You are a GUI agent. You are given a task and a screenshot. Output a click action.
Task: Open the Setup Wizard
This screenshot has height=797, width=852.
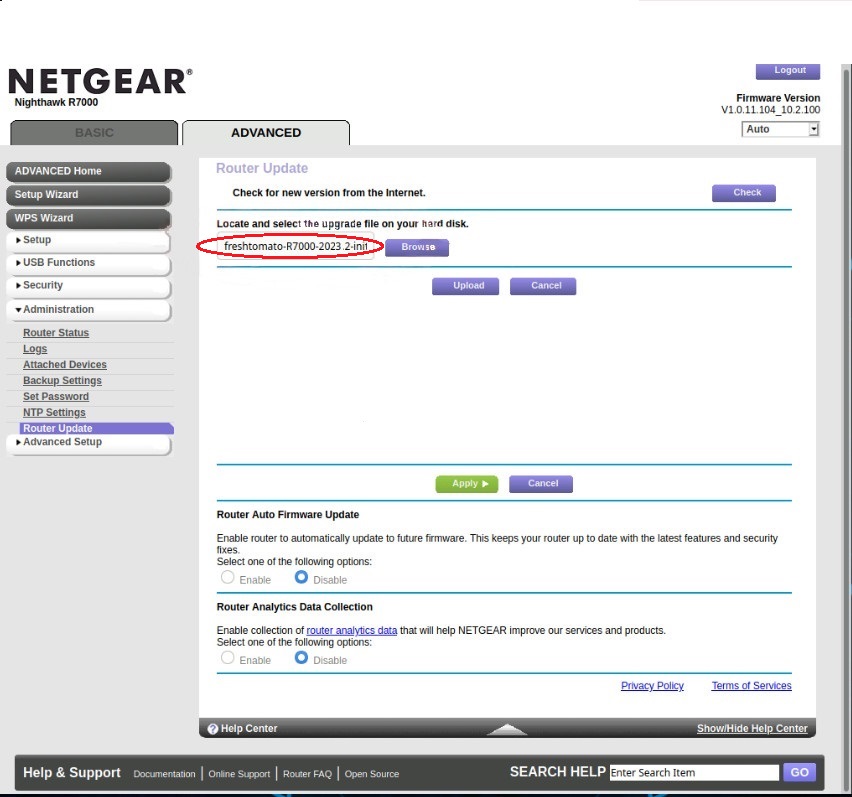tap(88, 195)
